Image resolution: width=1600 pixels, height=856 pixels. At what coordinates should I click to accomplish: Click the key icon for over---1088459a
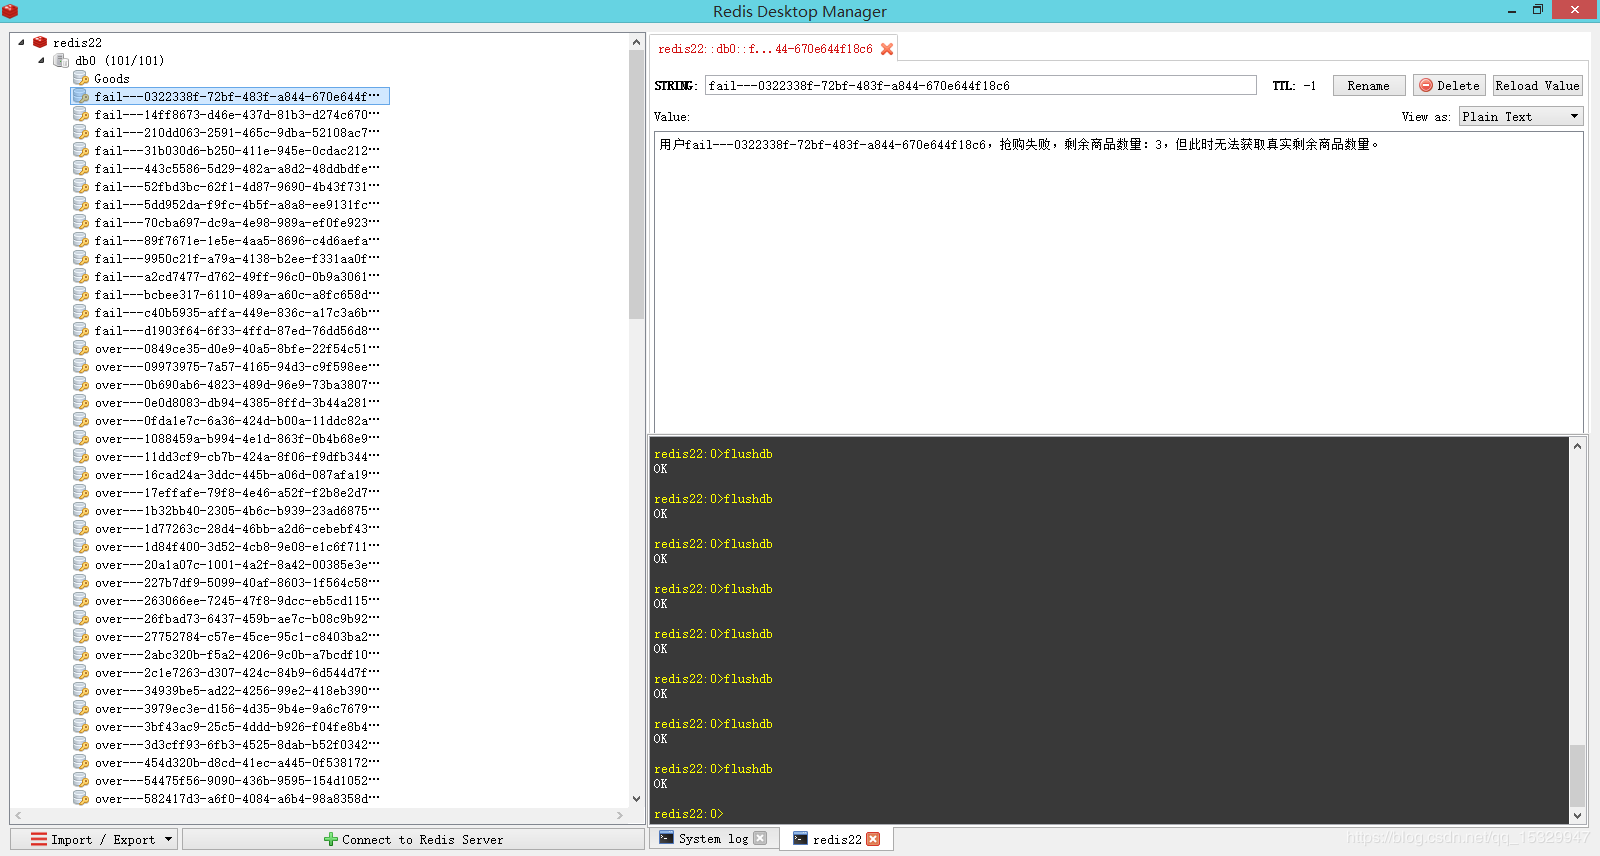tap(81, 438)
